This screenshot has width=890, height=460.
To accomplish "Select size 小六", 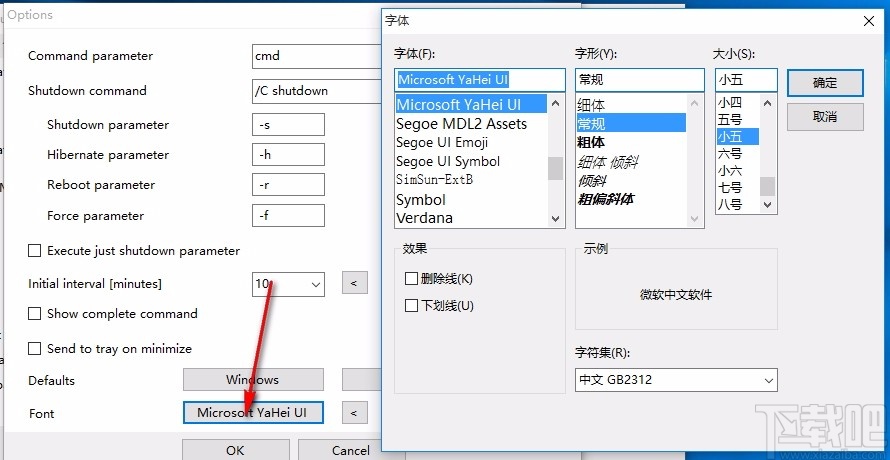I will 737,170.
